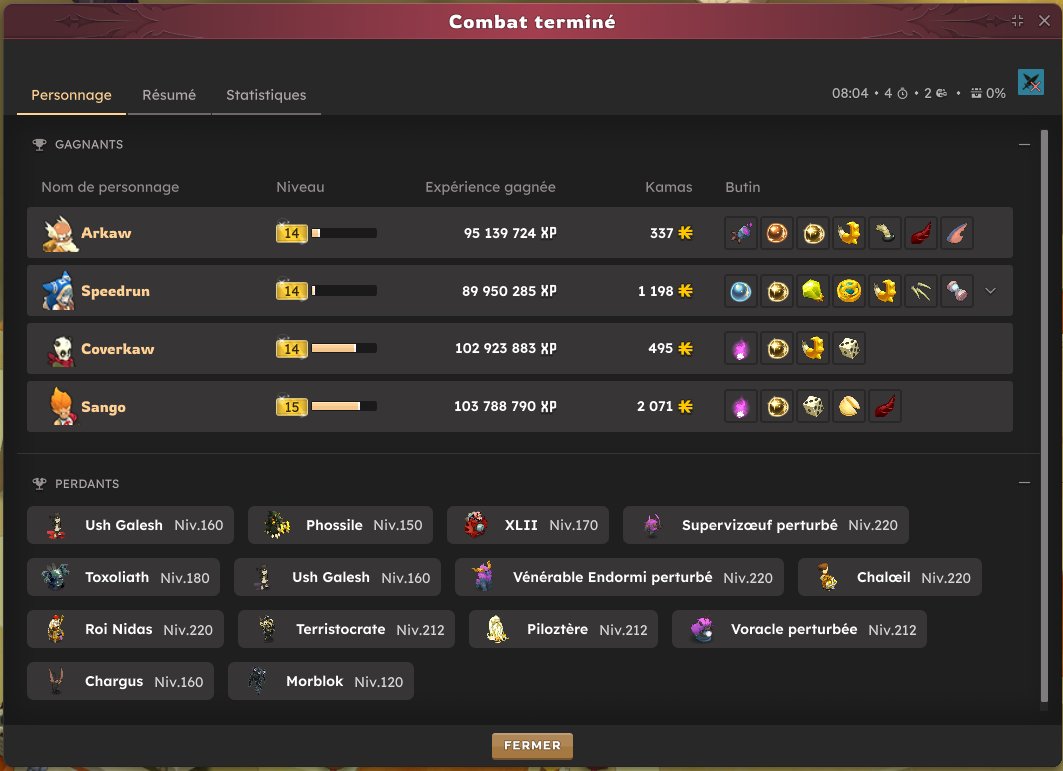Select the Vénérable Endormi perturbé enemy
The width and height of the screenshot is (1063, 771).
pyautogui.click(x=619, y=577)
